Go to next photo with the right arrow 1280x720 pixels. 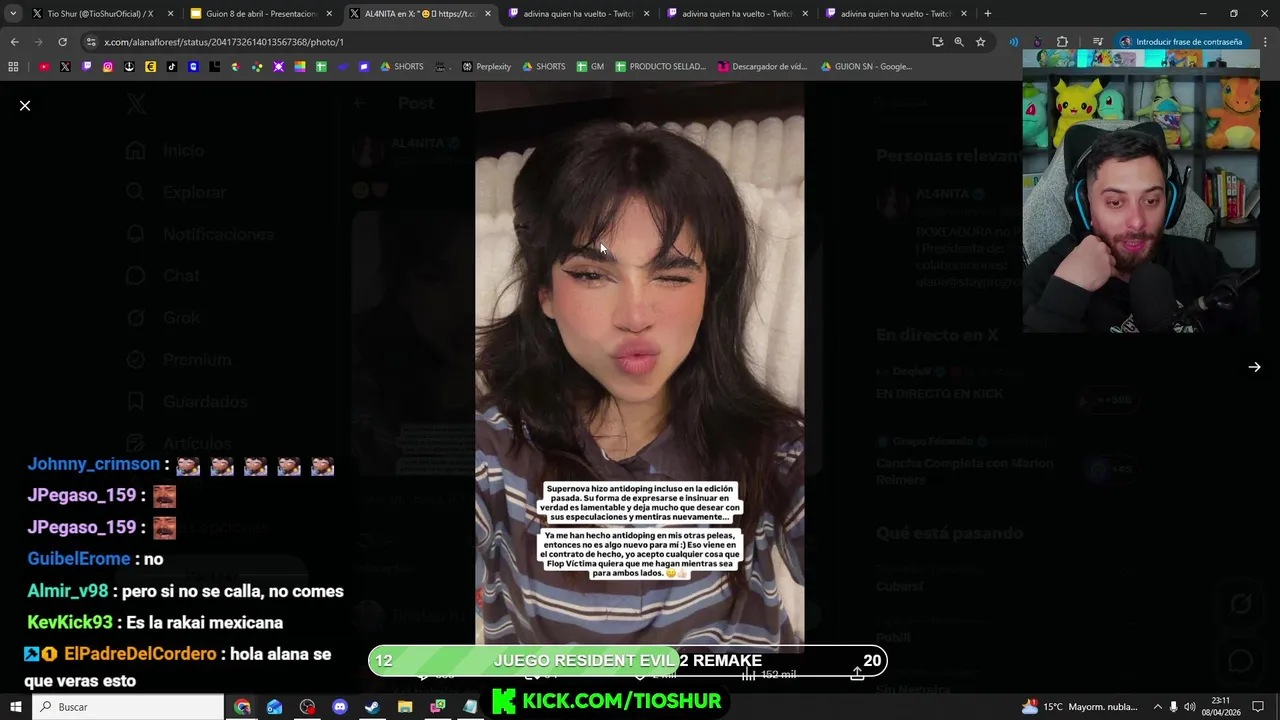tap(1254, 367)
